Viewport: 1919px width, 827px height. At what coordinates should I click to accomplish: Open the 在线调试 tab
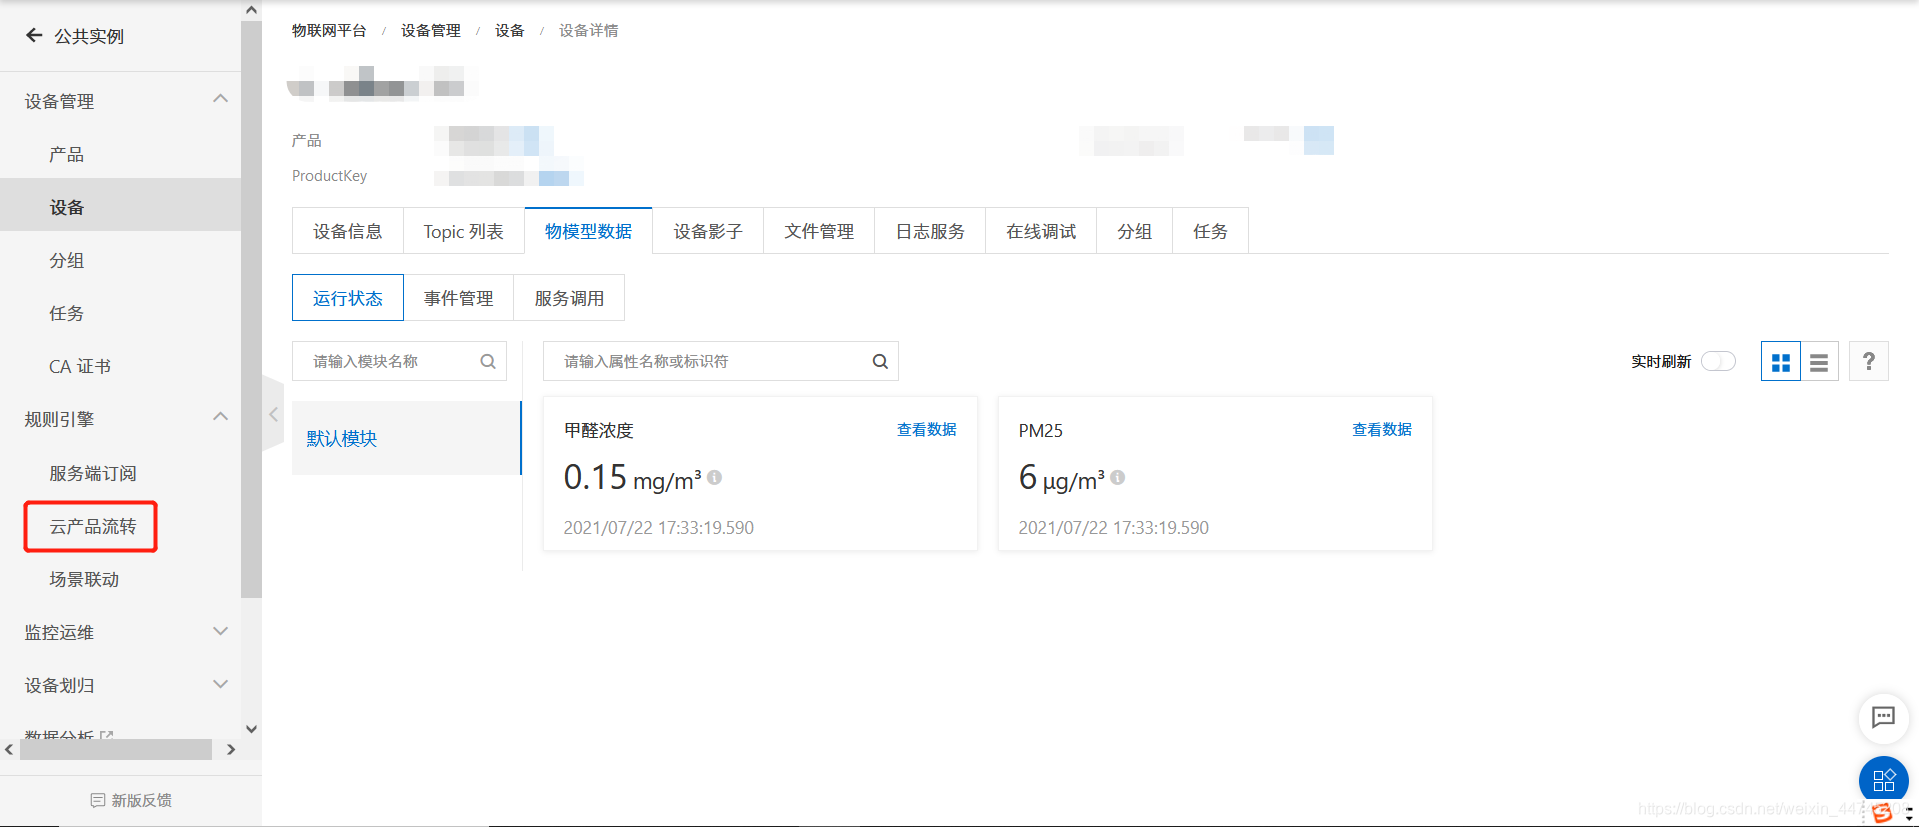pos(1041,231)
